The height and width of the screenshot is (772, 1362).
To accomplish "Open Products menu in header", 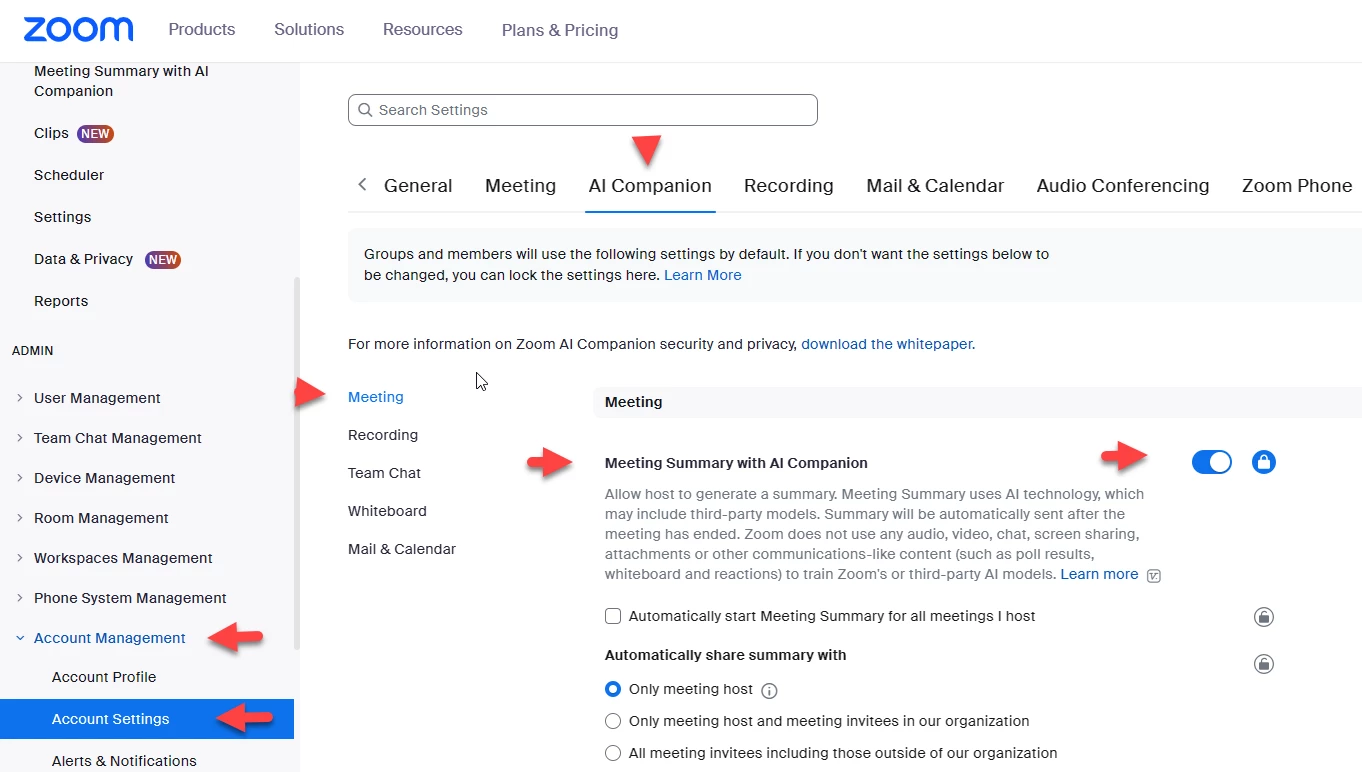I will (x=202, y=29).
